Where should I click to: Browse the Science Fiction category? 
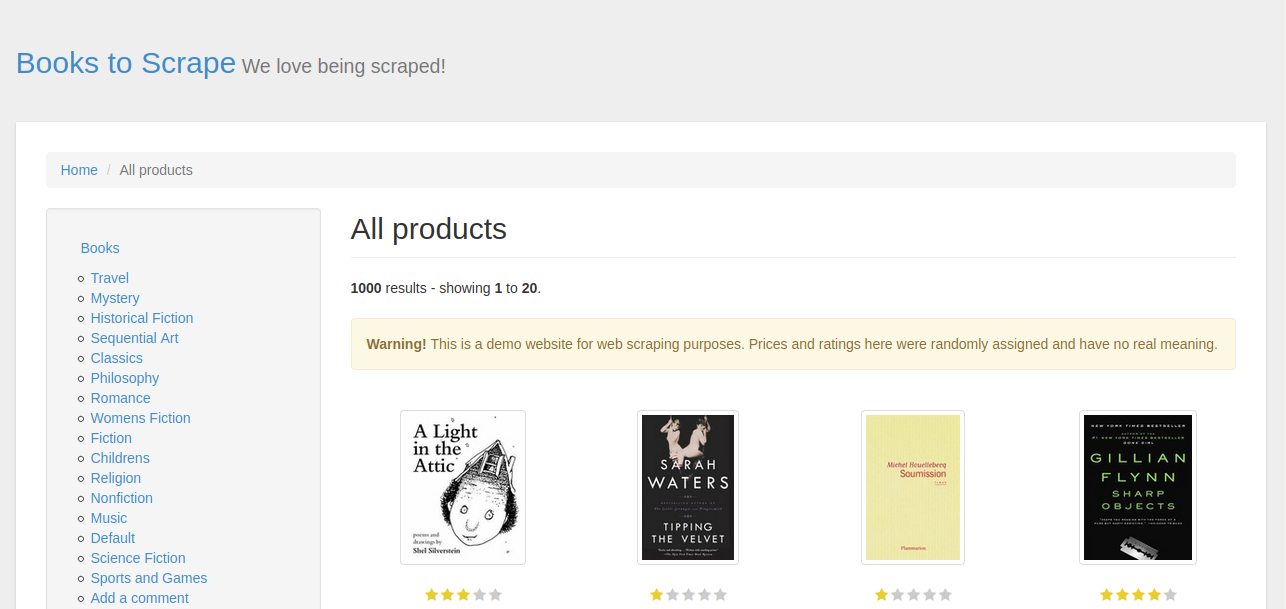(x=138, y=558)
